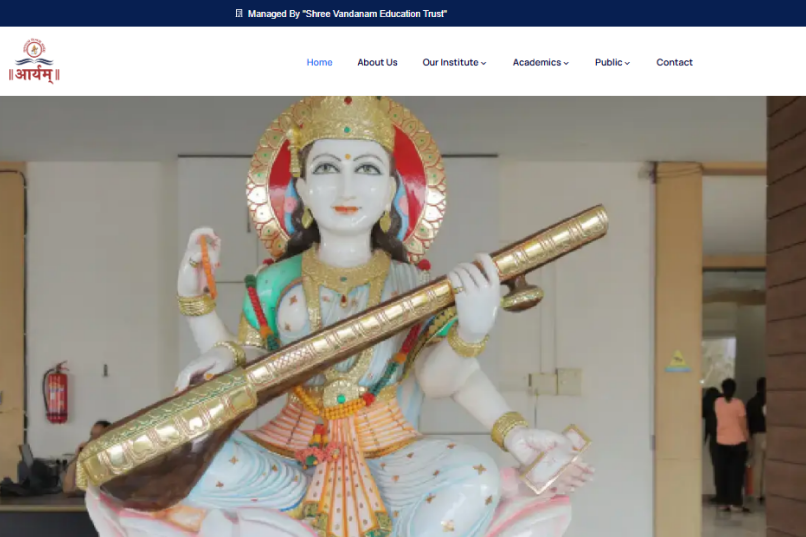Click the arrow icon next to Academics
Image resolution: width=806 pixels, height=537 pixels.
[566, 63]
